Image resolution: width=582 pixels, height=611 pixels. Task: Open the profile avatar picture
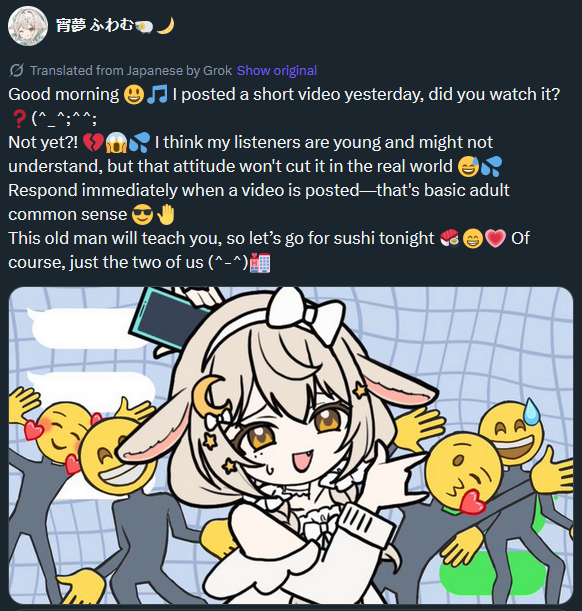click(28, 26)
